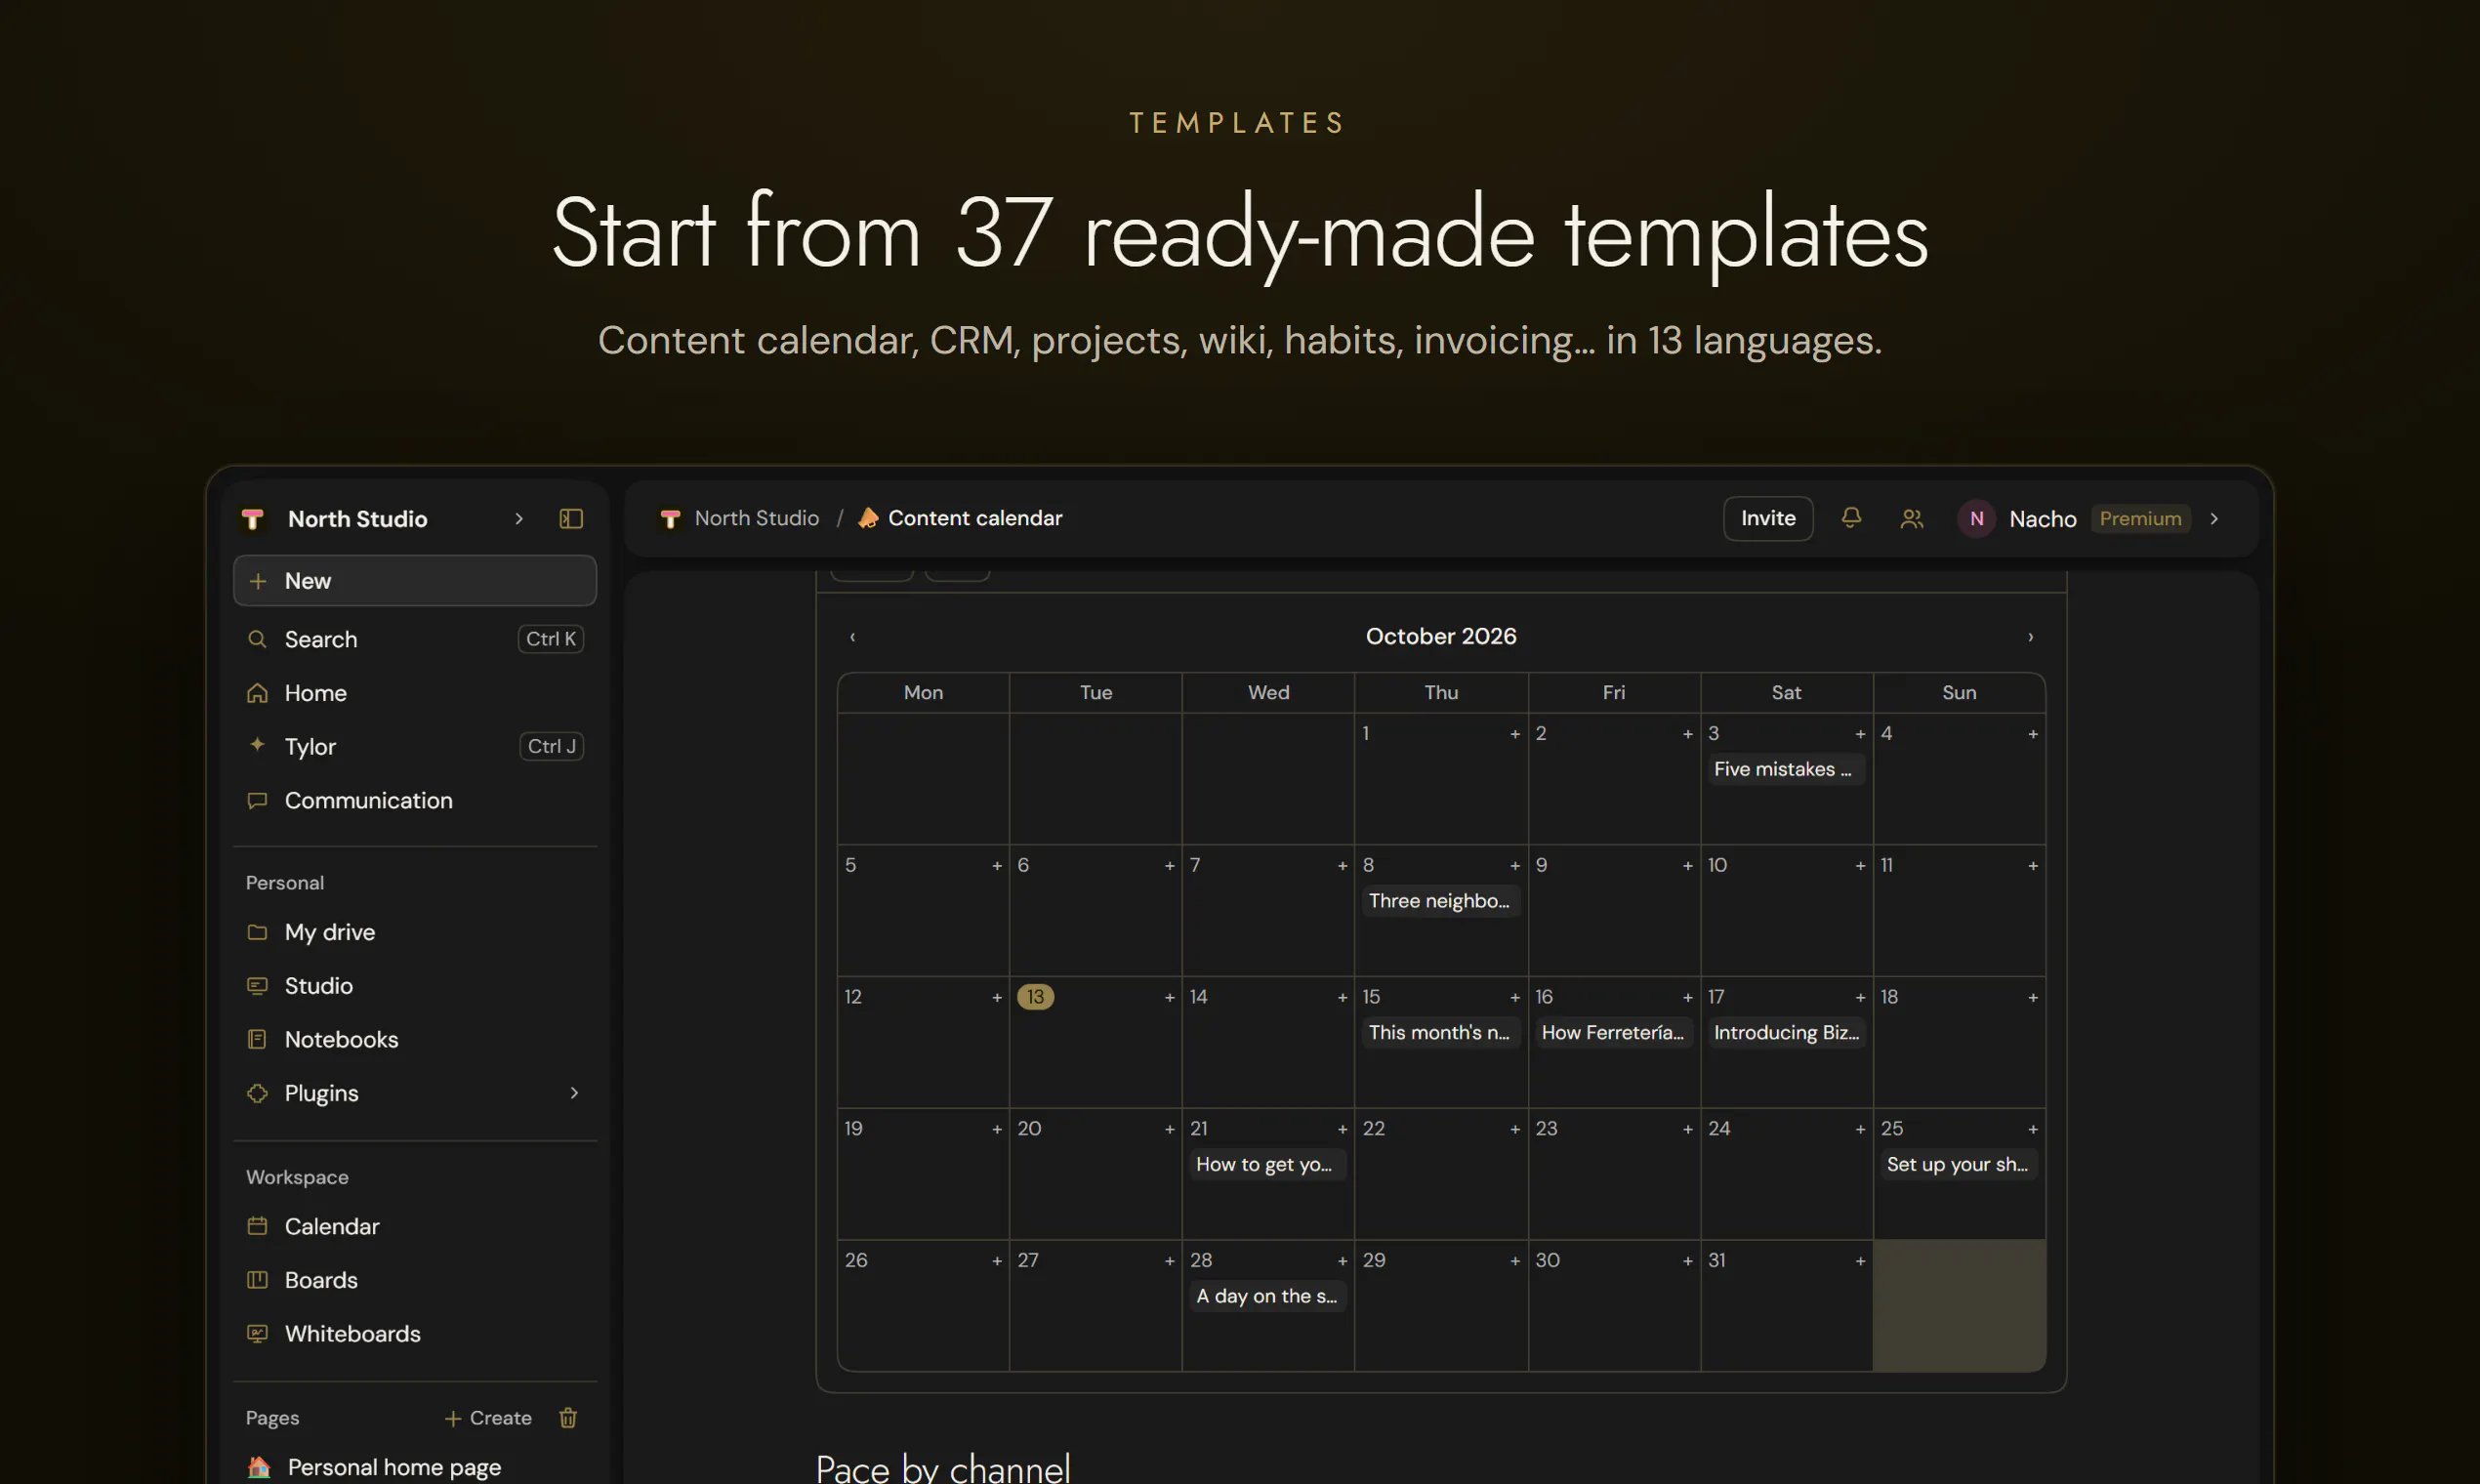The image size is (2480, 1484).
Task: Open the Tylor assistant item
Action: [x=415, y=746]
